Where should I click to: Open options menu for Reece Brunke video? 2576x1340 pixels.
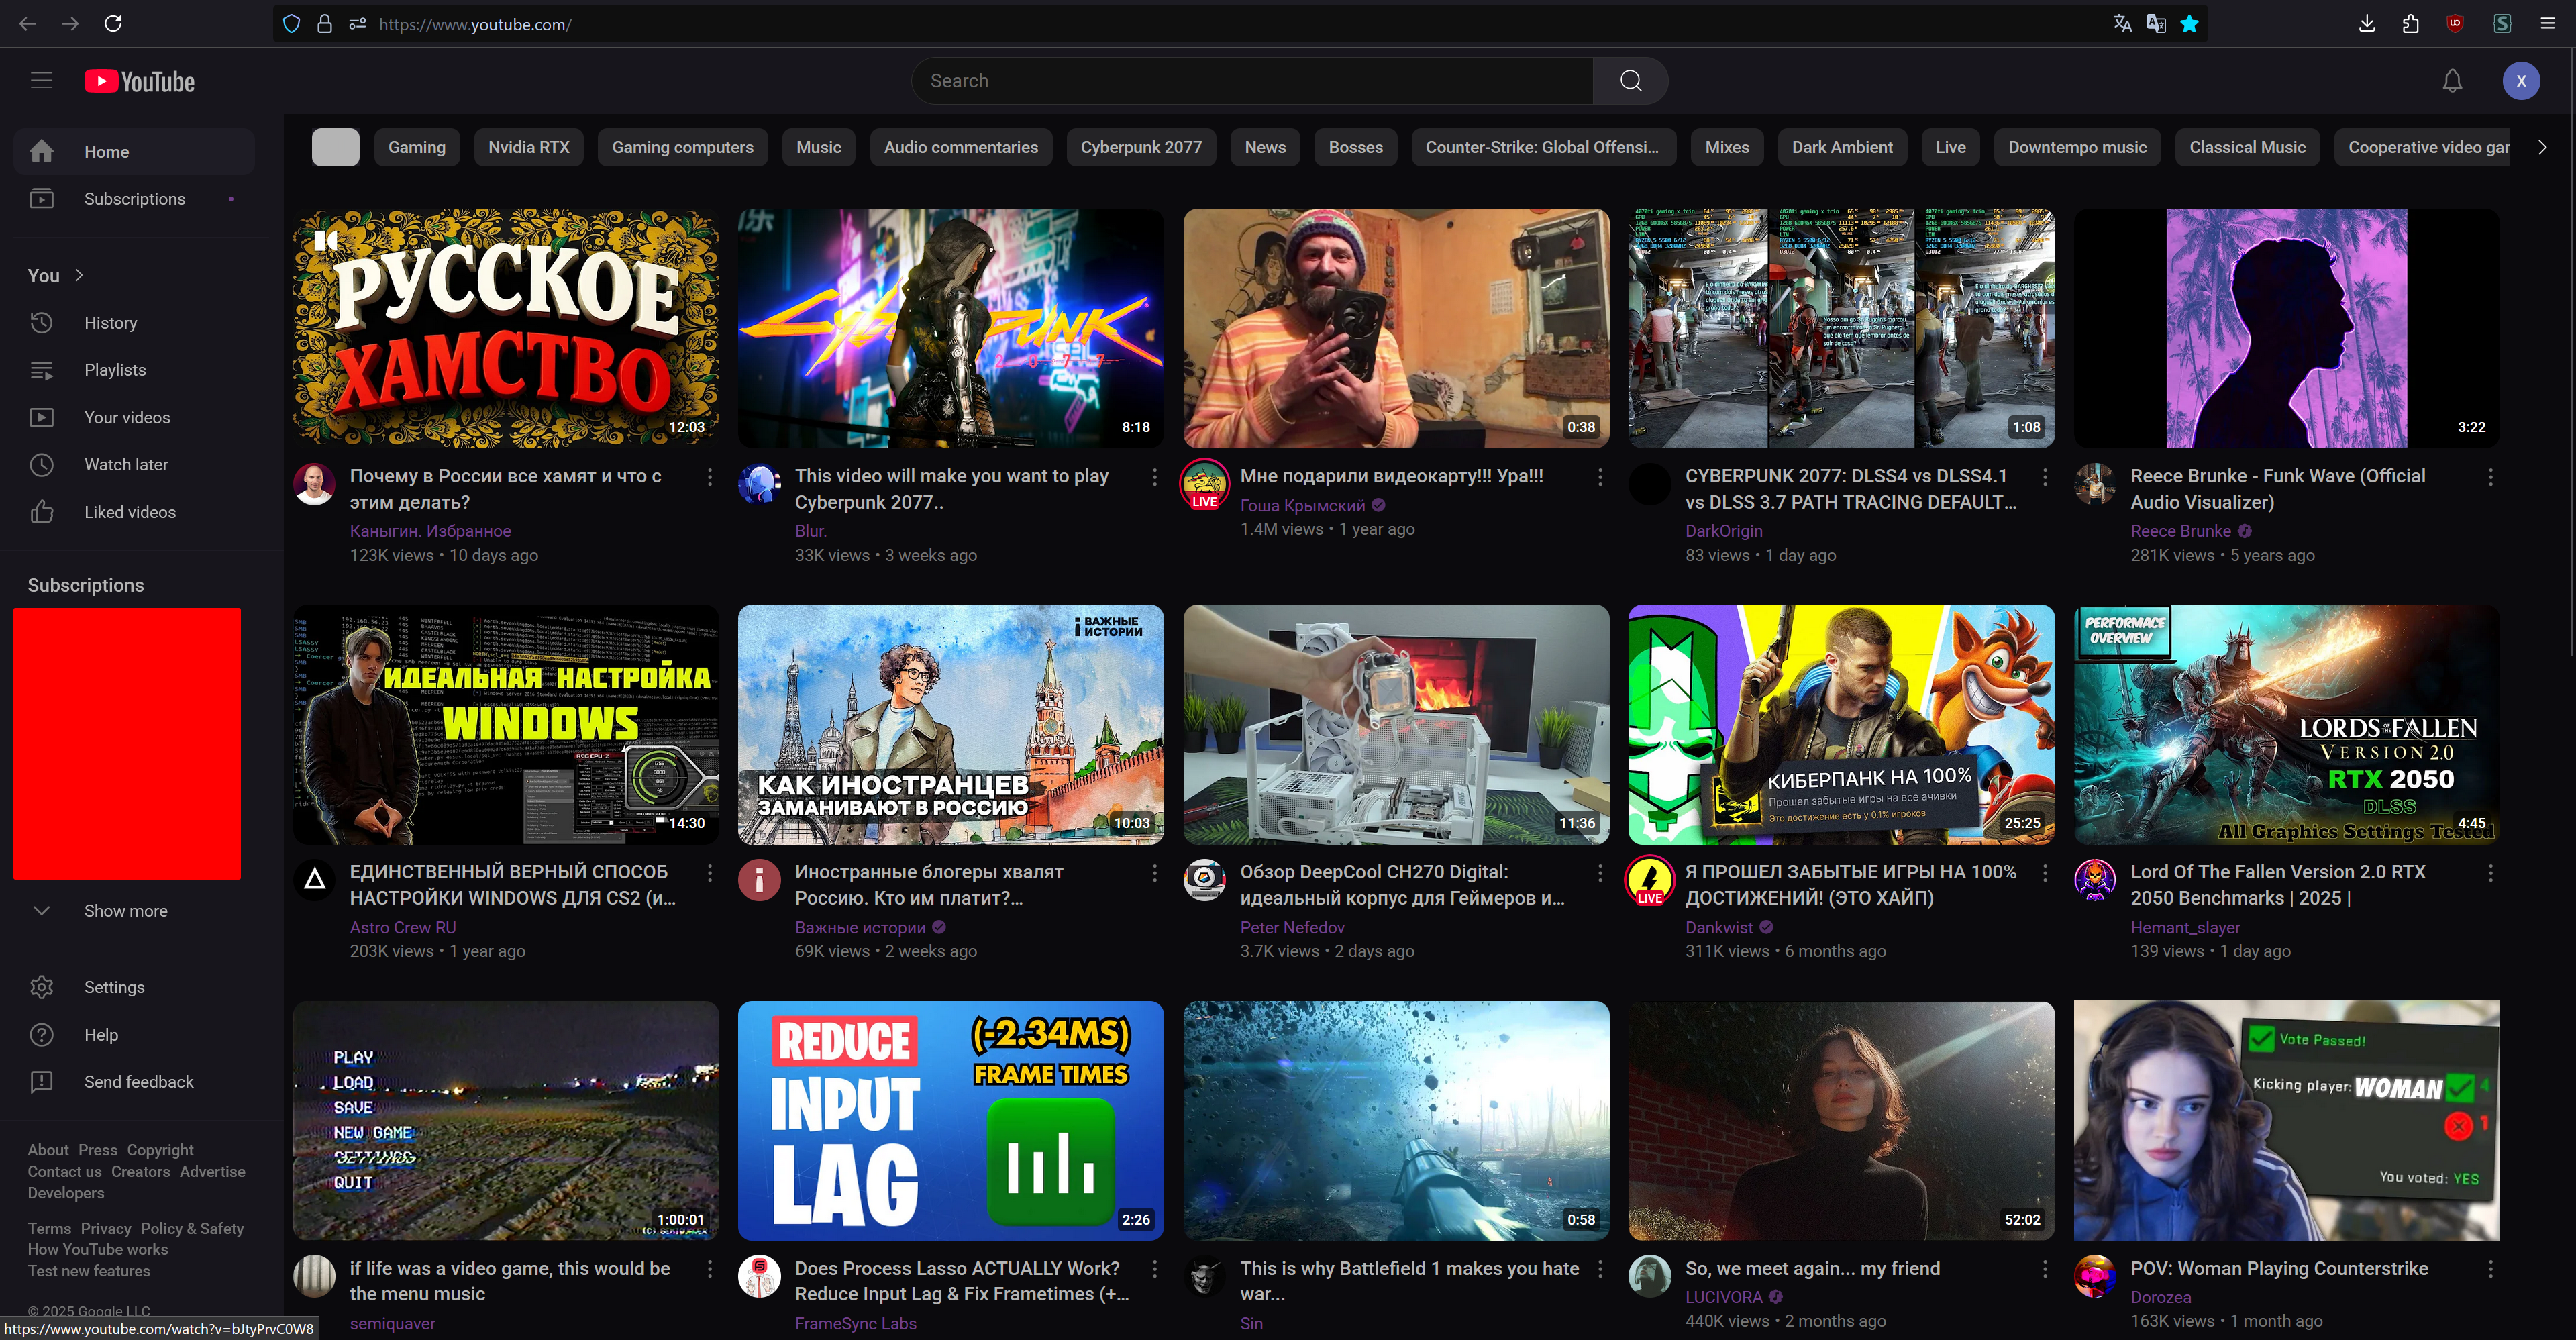point(2490,477)
